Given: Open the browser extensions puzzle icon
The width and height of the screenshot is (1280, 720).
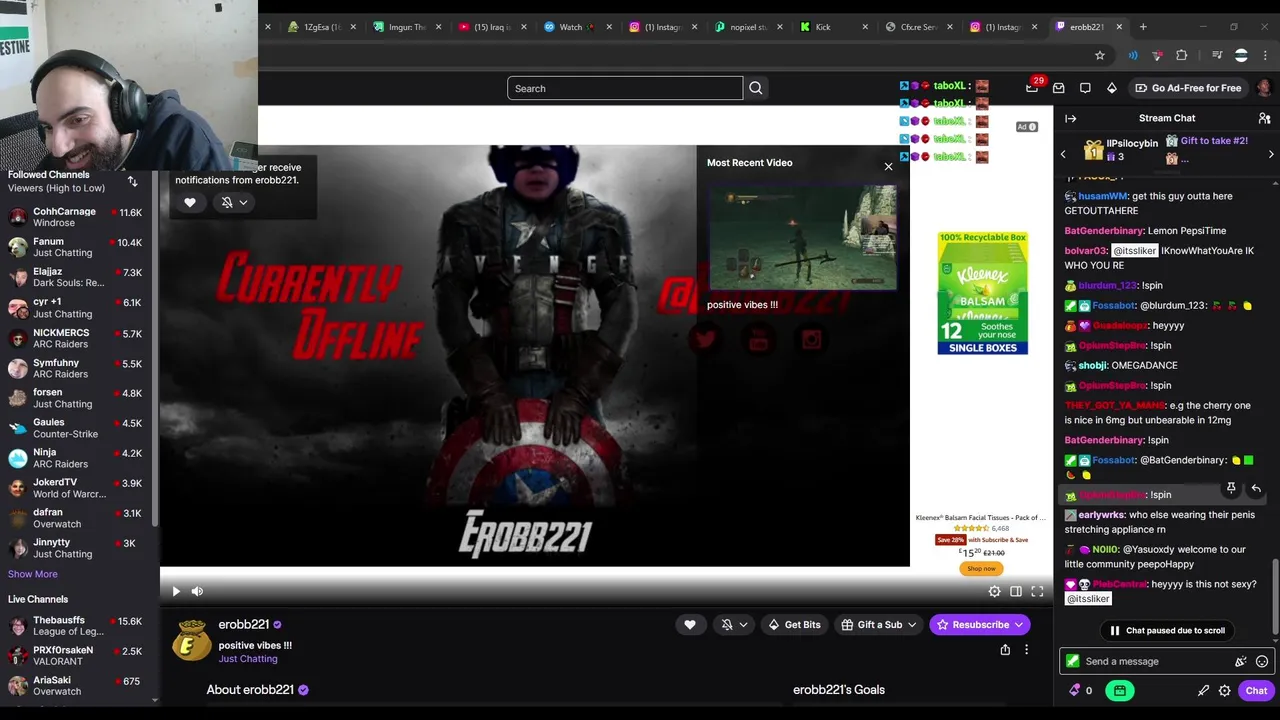Looking at the screenshot, I should click(x=1182, y=55).
